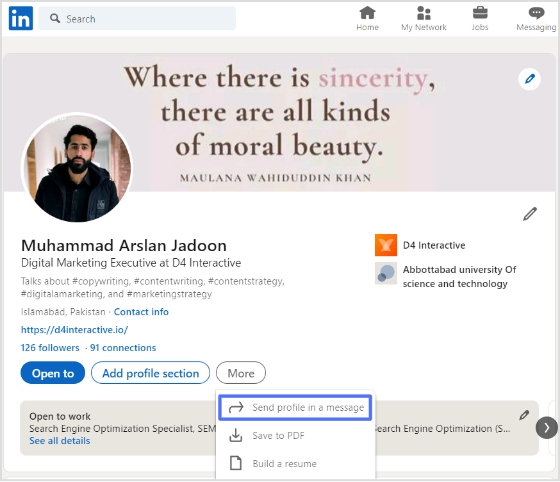This screenshot has height=482, width=560.
Task: Click the headline Digital Marketing Executive at D4 Interactive
Action: tap(131, 263)
